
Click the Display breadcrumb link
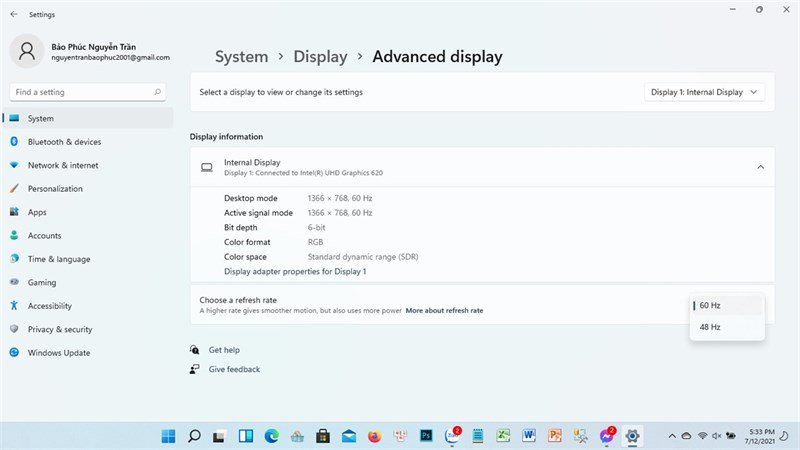point(320,57)
